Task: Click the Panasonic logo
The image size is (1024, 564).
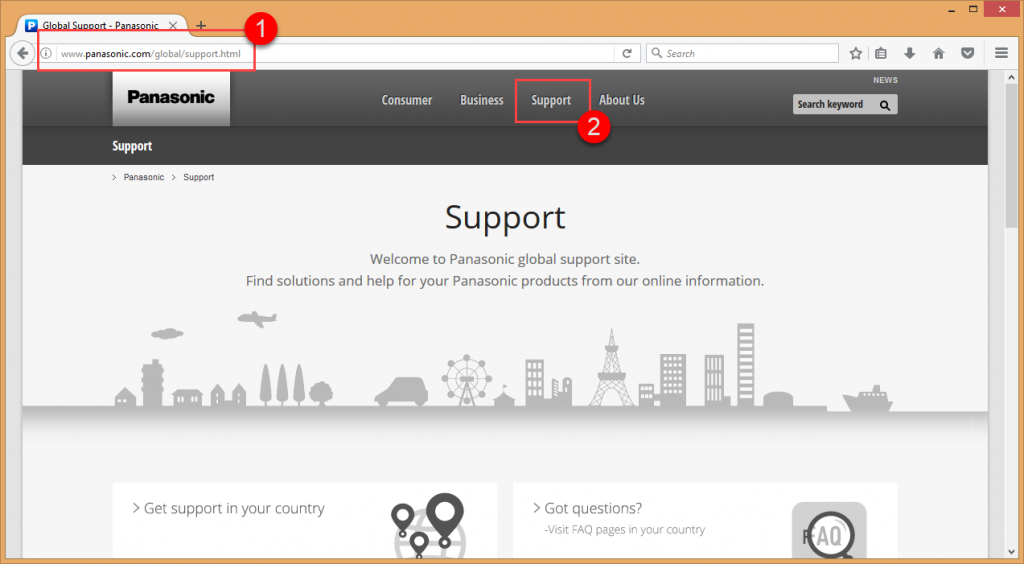Action: coord(171,98)
